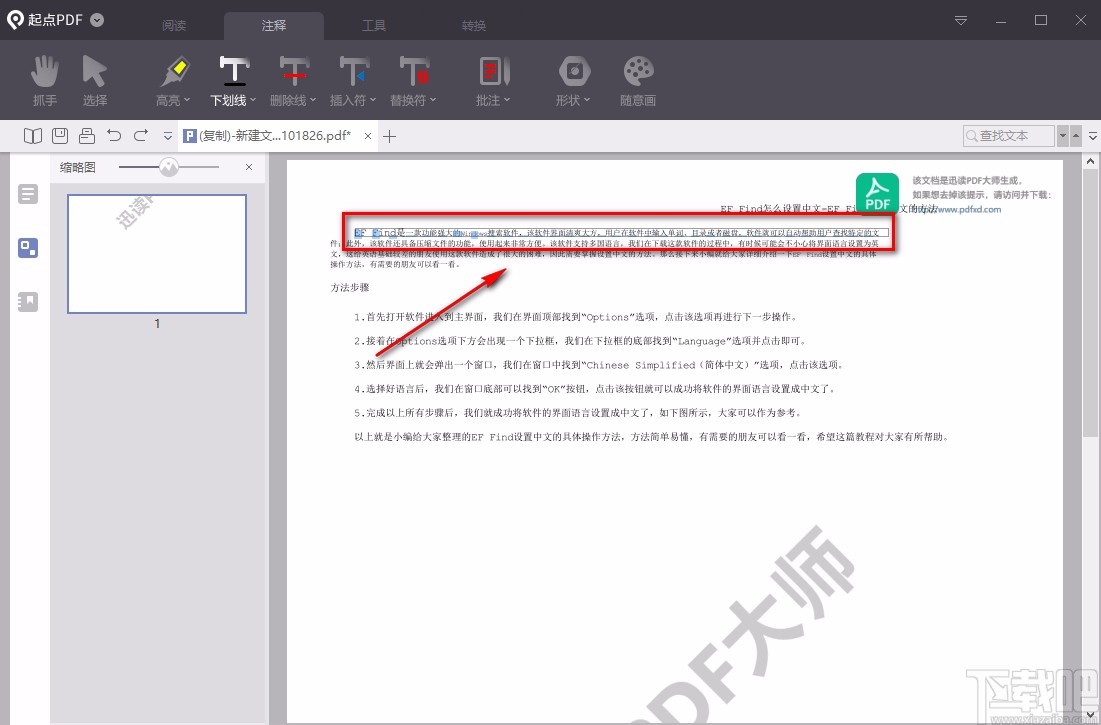Switch to the 阅读 tab
Image resolution: width=1101 pixels, height=725 pixels.
[174, 26]
